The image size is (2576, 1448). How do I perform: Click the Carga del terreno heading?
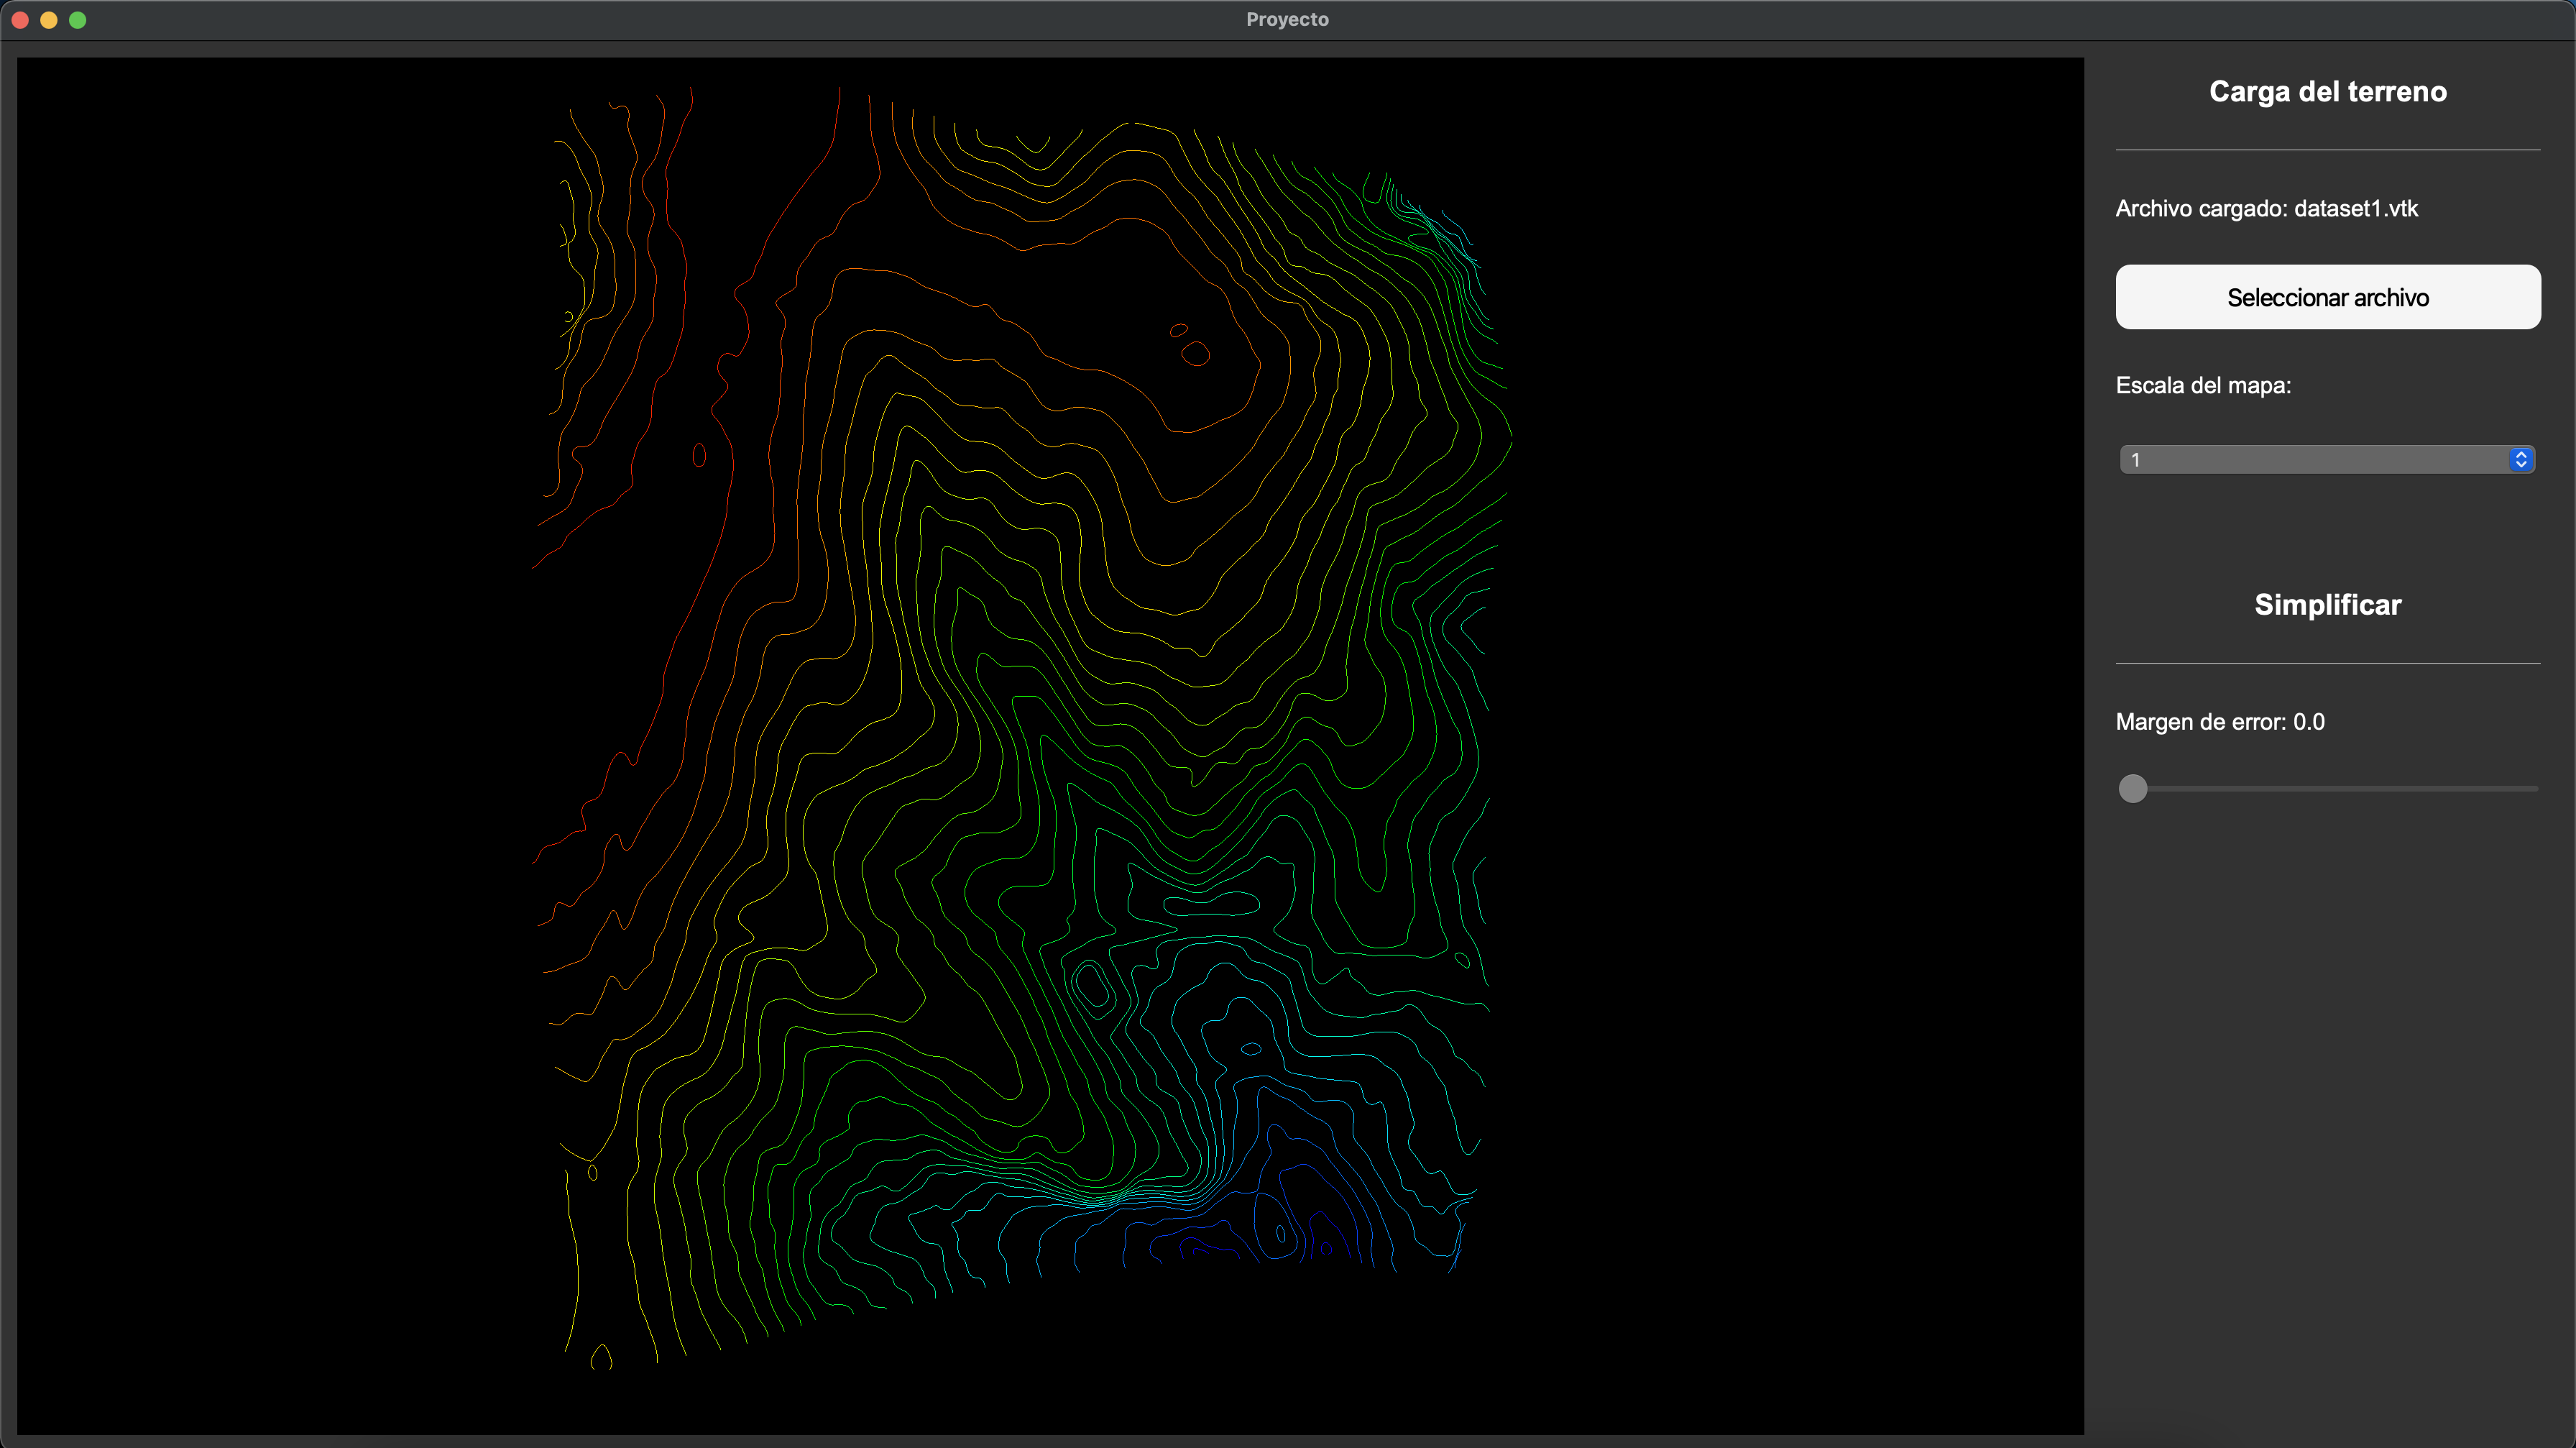coord(2327,91)
